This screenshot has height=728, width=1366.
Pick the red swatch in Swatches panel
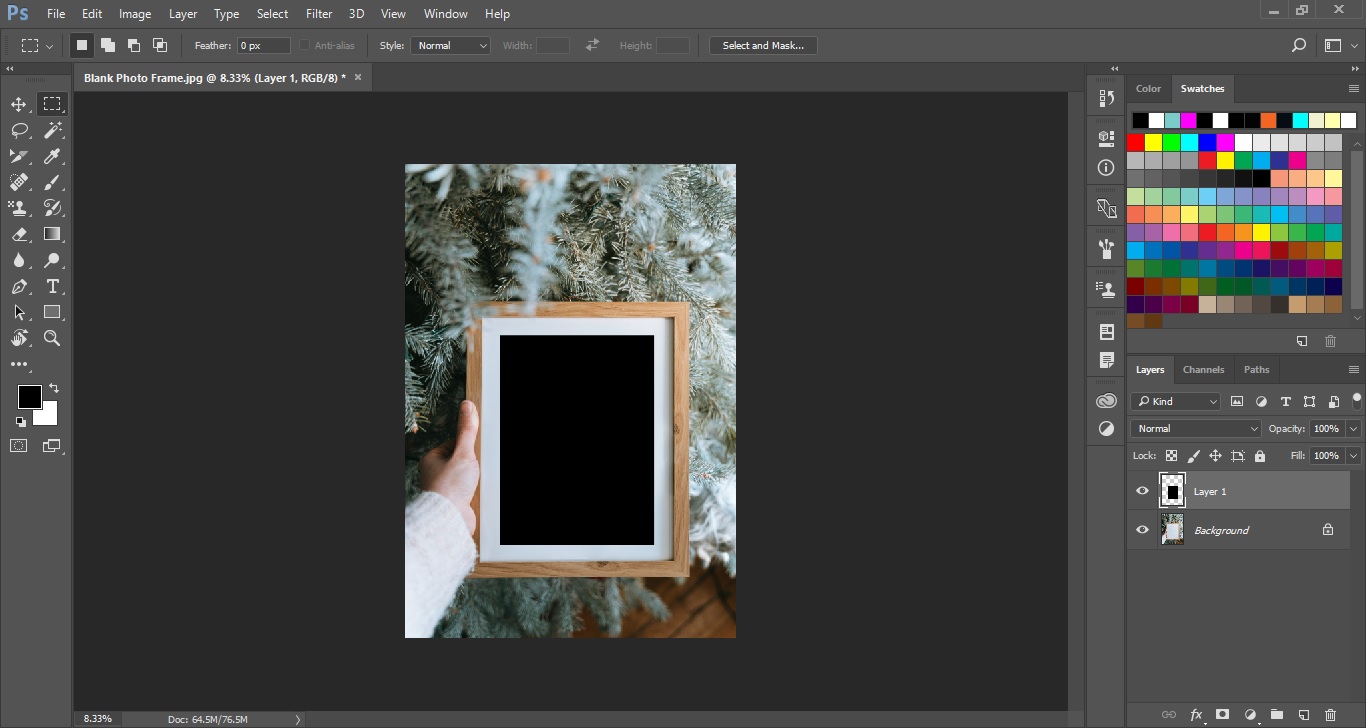coord(1138,141)
